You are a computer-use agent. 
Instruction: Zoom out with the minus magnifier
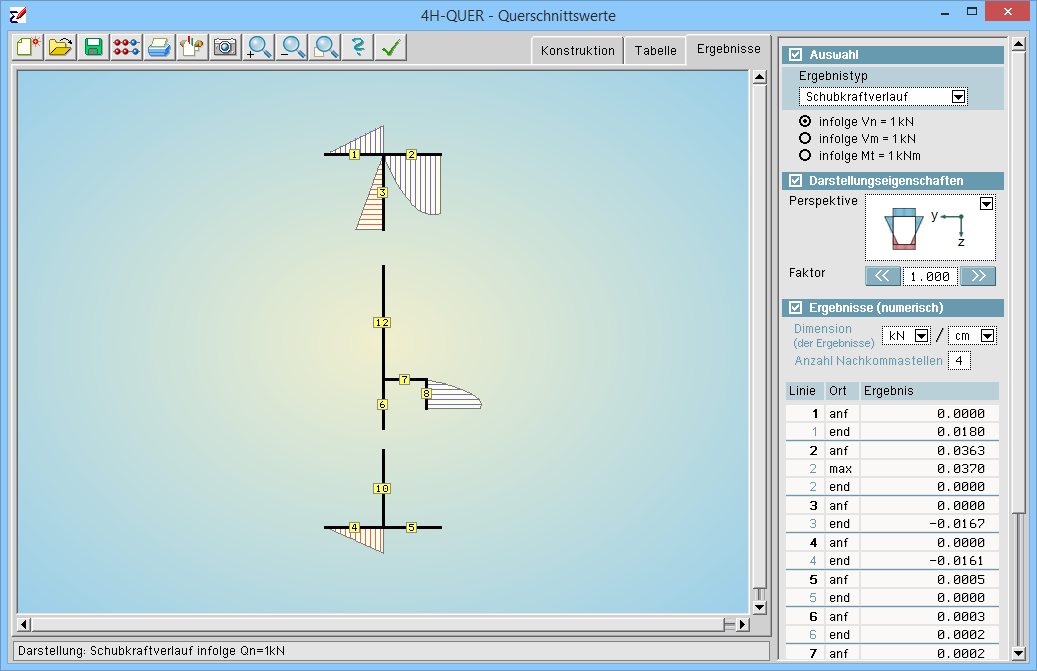(292, 47)
